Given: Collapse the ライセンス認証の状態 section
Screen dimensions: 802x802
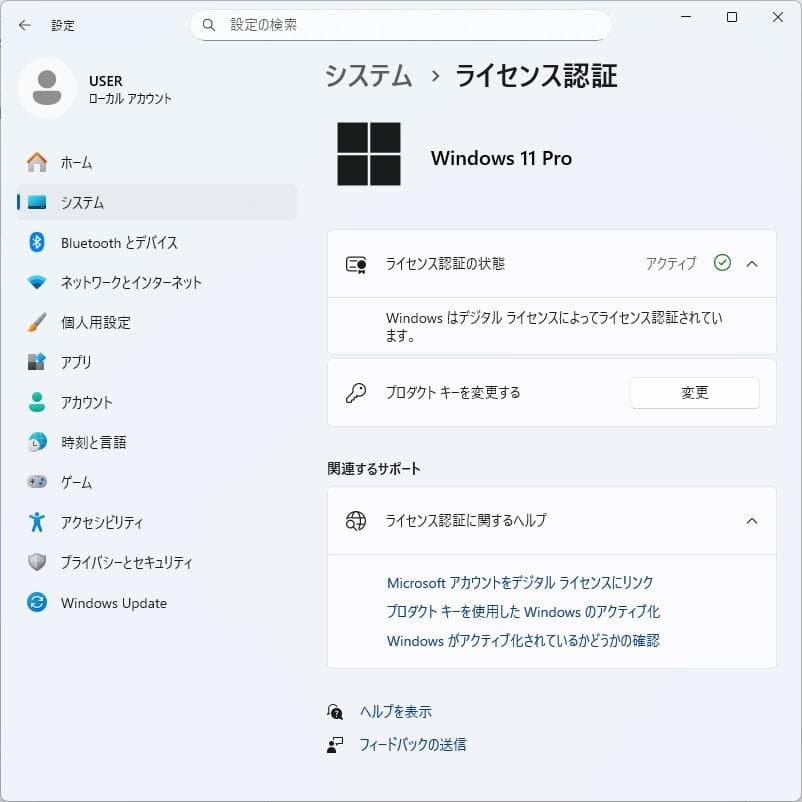Looking at the screenshot, I should [753, 263].
